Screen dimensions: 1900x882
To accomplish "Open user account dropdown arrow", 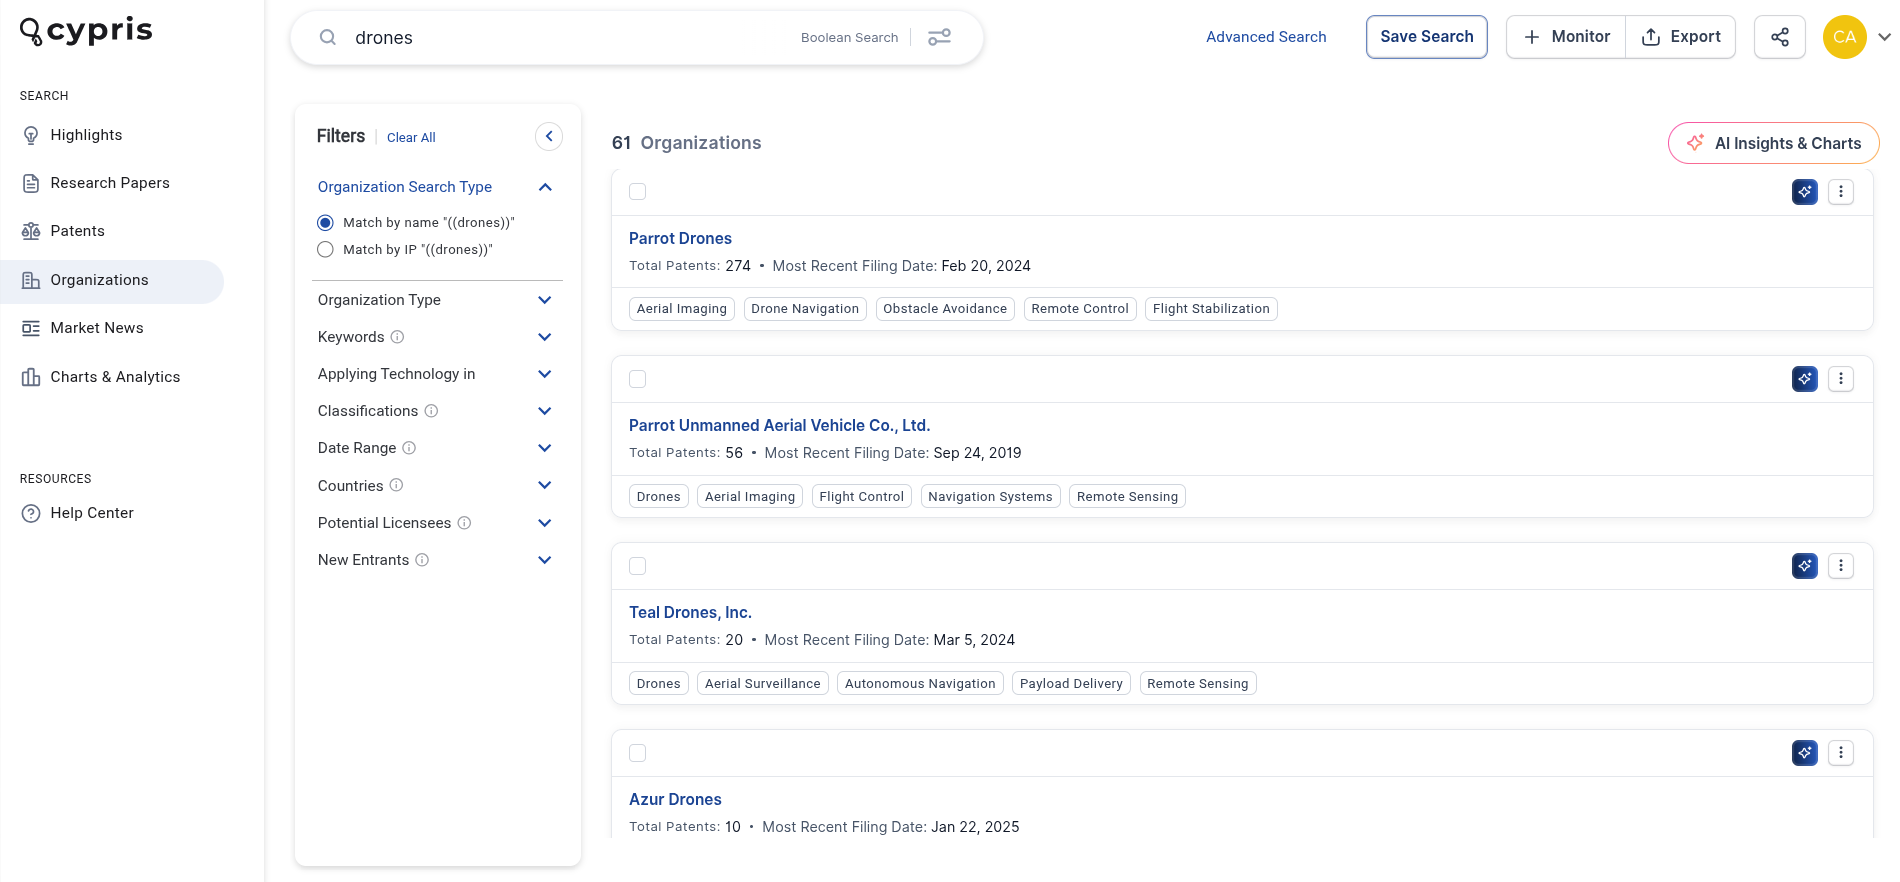I will click(1884, 37).
